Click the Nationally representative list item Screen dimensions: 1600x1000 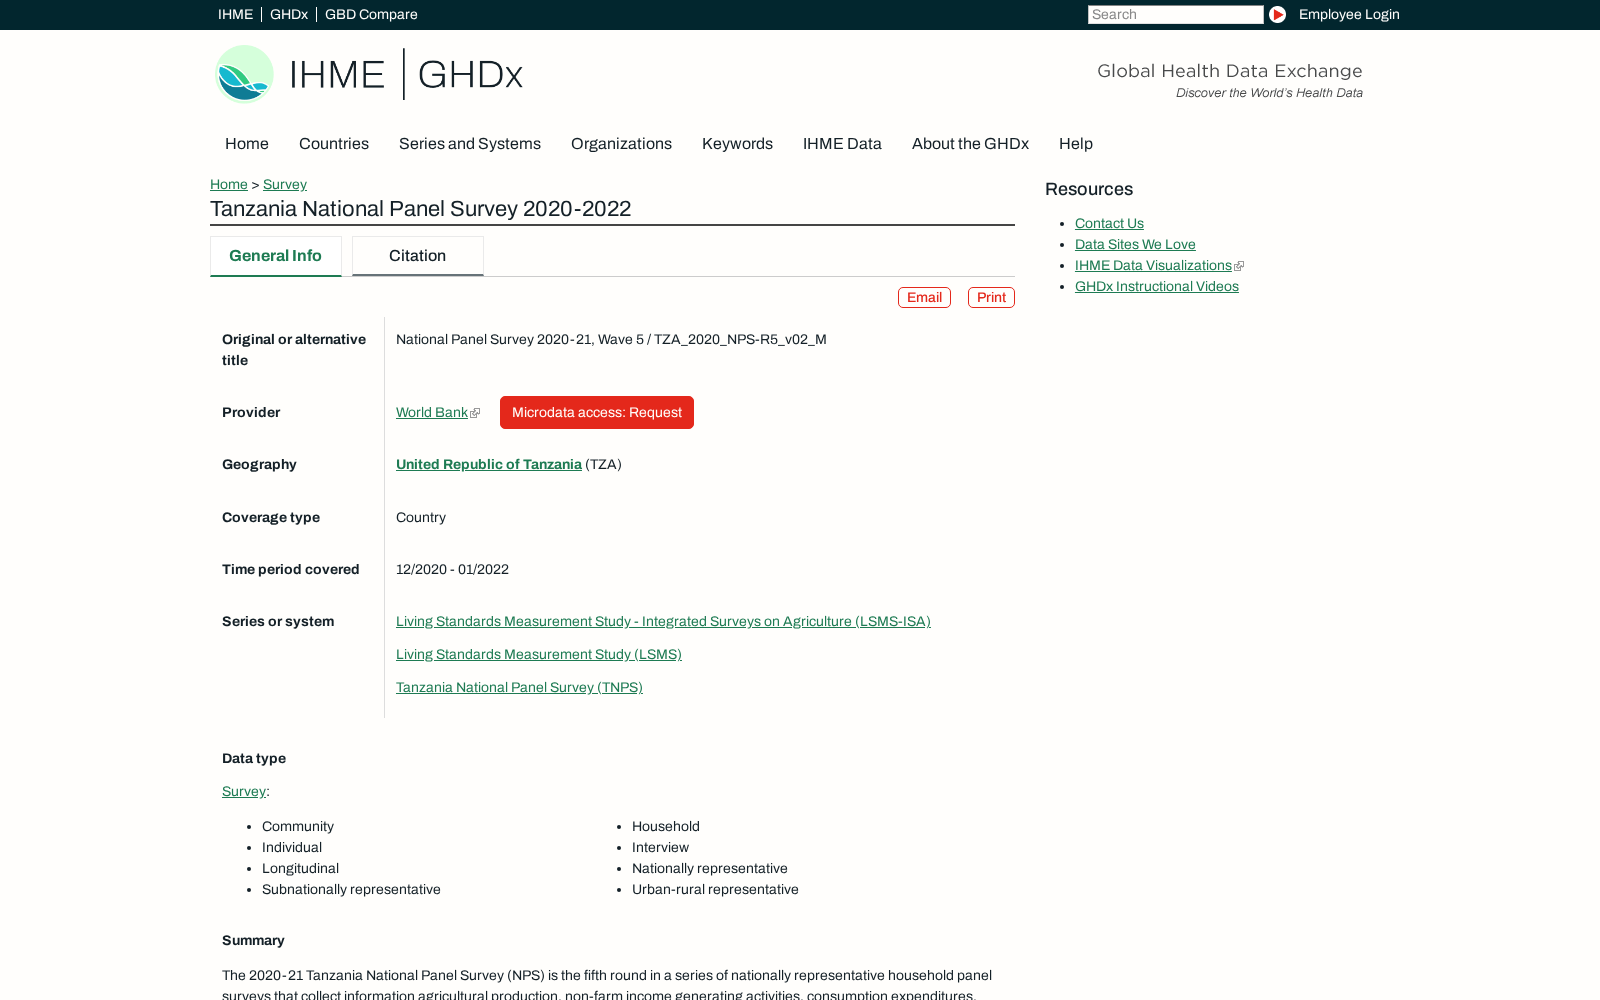710,869
